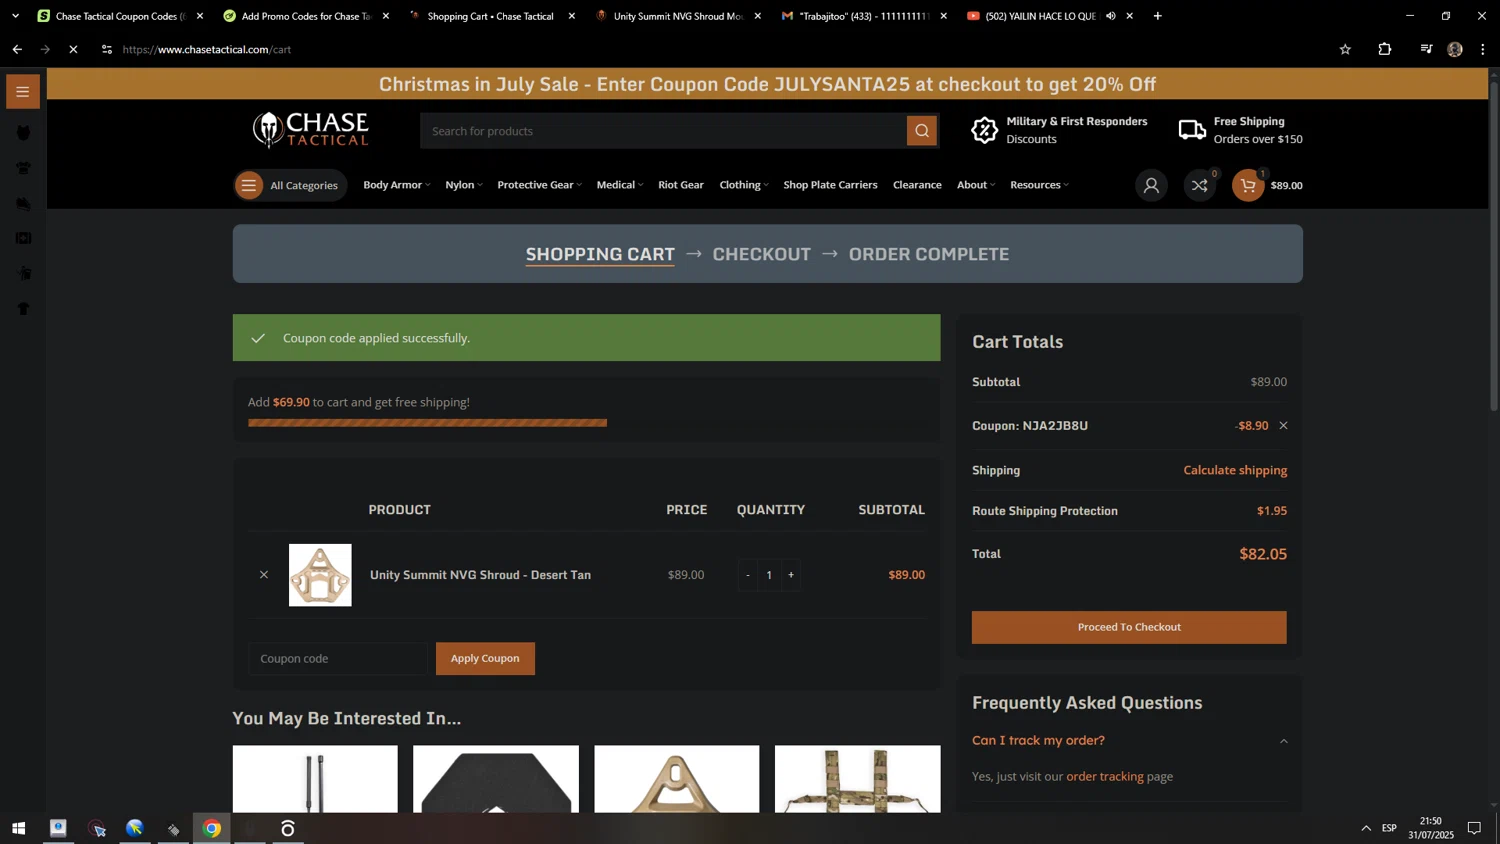The height and width of the screenshot is (844, 1500).
Task: Click the MultiCam straps recommended product thumbnail
Action: tap(857, 779)
